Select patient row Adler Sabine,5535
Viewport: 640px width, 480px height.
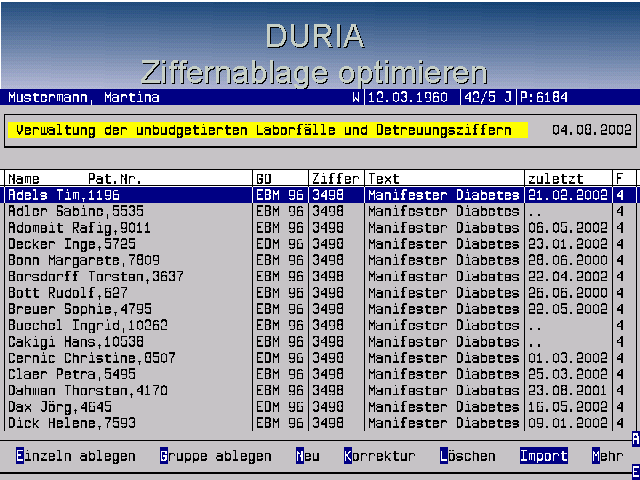tap(320, 211)
